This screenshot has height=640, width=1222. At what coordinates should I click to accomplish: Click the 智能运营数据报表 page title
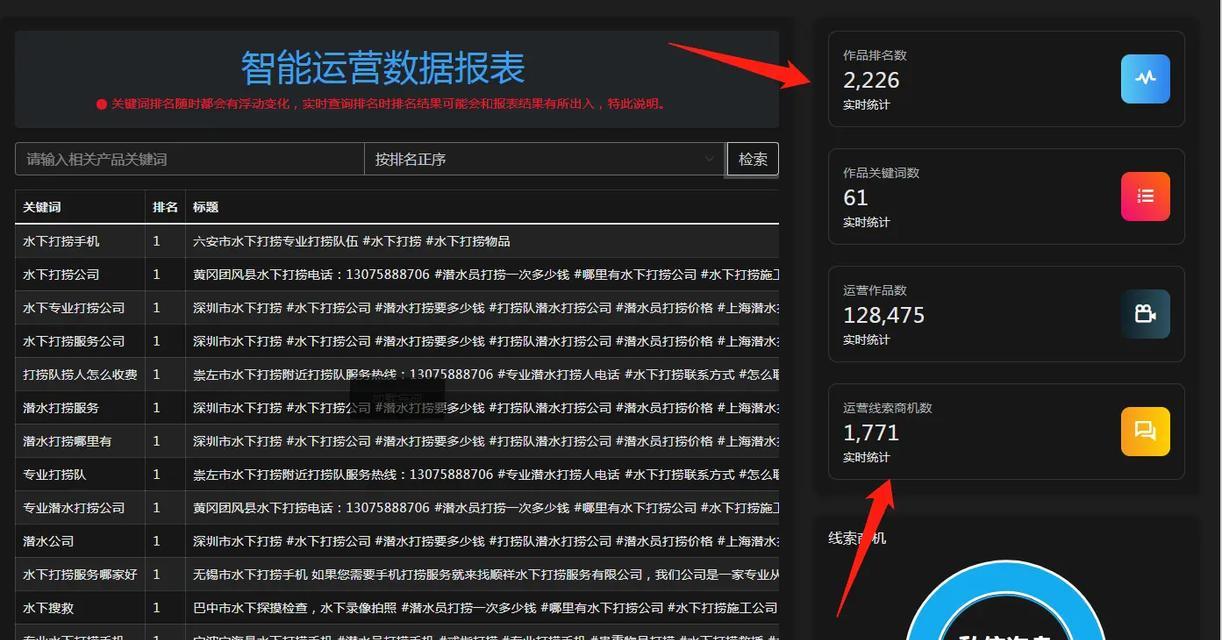383,68
